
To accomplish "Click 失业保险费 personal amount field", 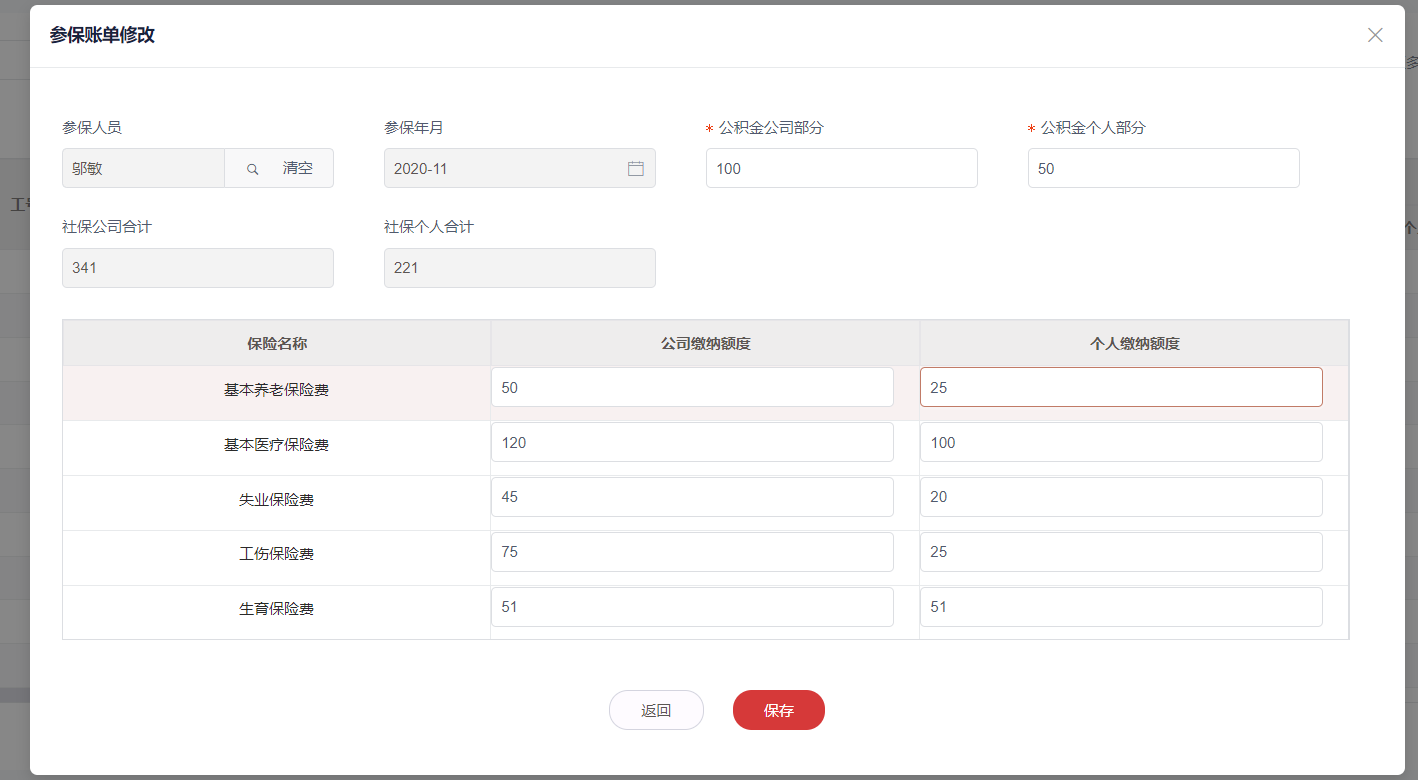I will point(1120,497).
